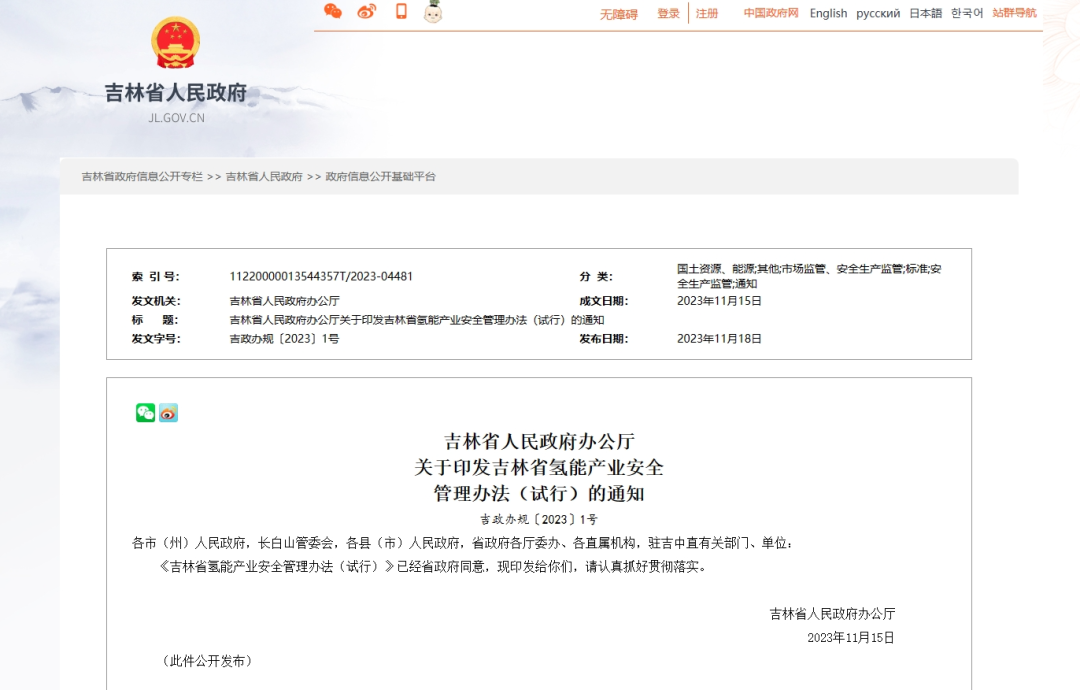Click the orange WeChat icon in header
This screenshot has height=690, width=1080.
(333, 12)
